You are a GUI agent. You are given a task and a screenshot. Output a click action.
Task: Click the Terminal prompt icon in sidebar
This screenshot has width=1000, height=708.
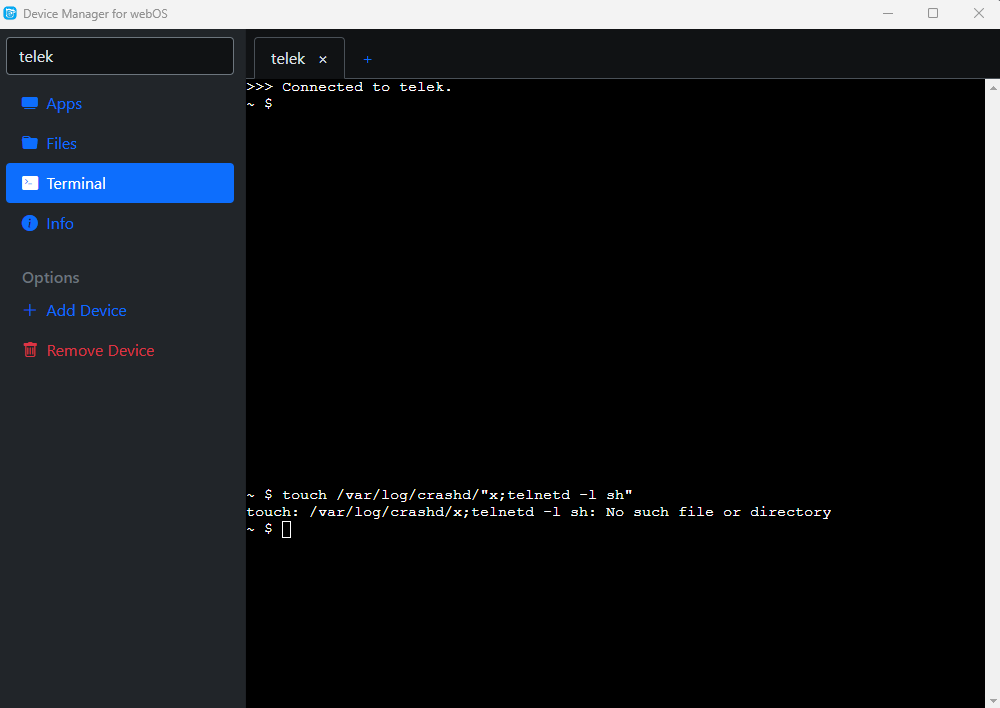click(30, 183)
